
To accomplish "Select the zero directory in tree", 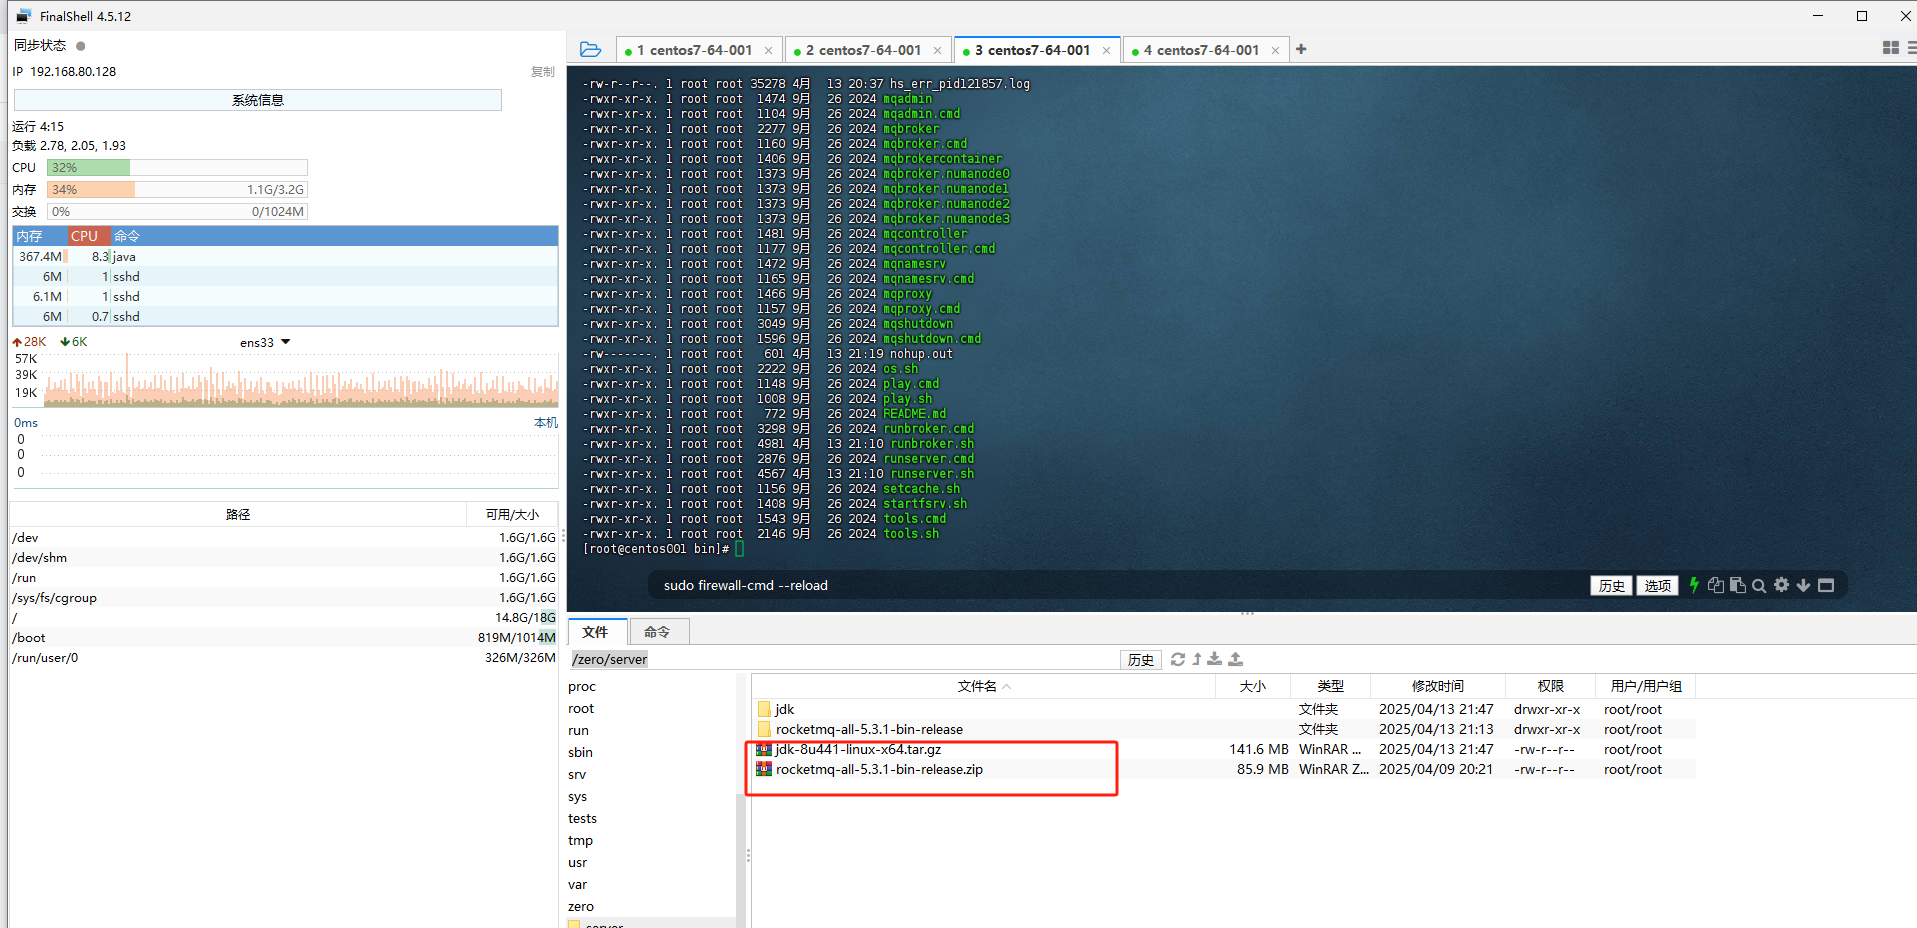I will click(x=581, y=907).
